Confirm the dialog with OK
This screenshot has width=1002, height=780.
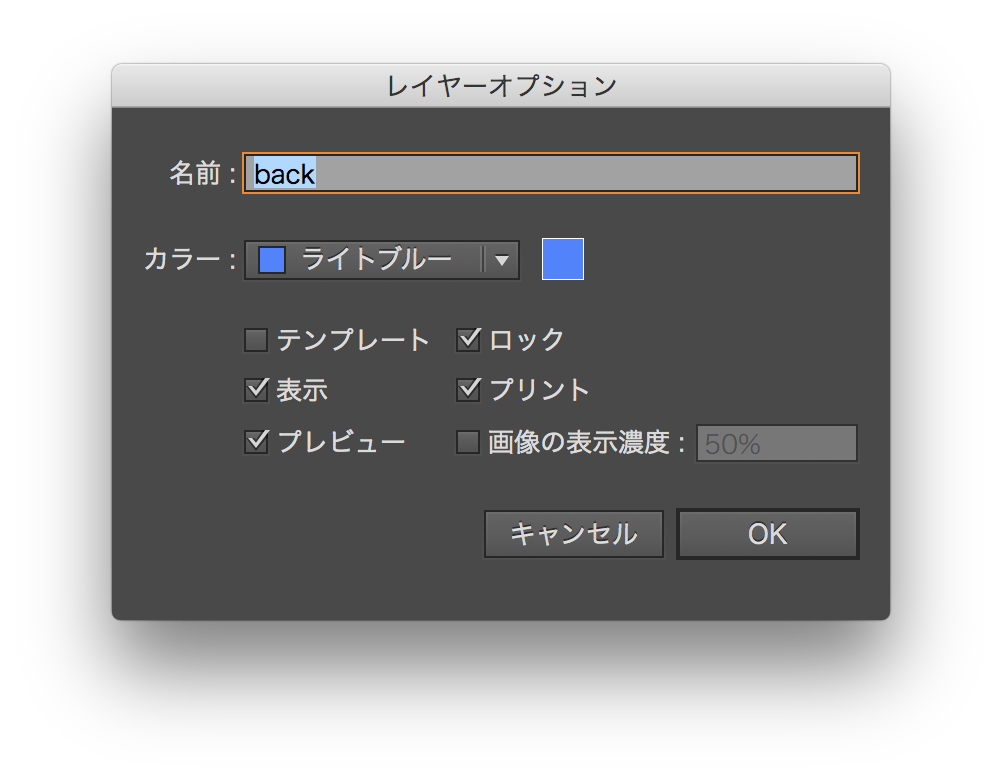tap(767, 534)
